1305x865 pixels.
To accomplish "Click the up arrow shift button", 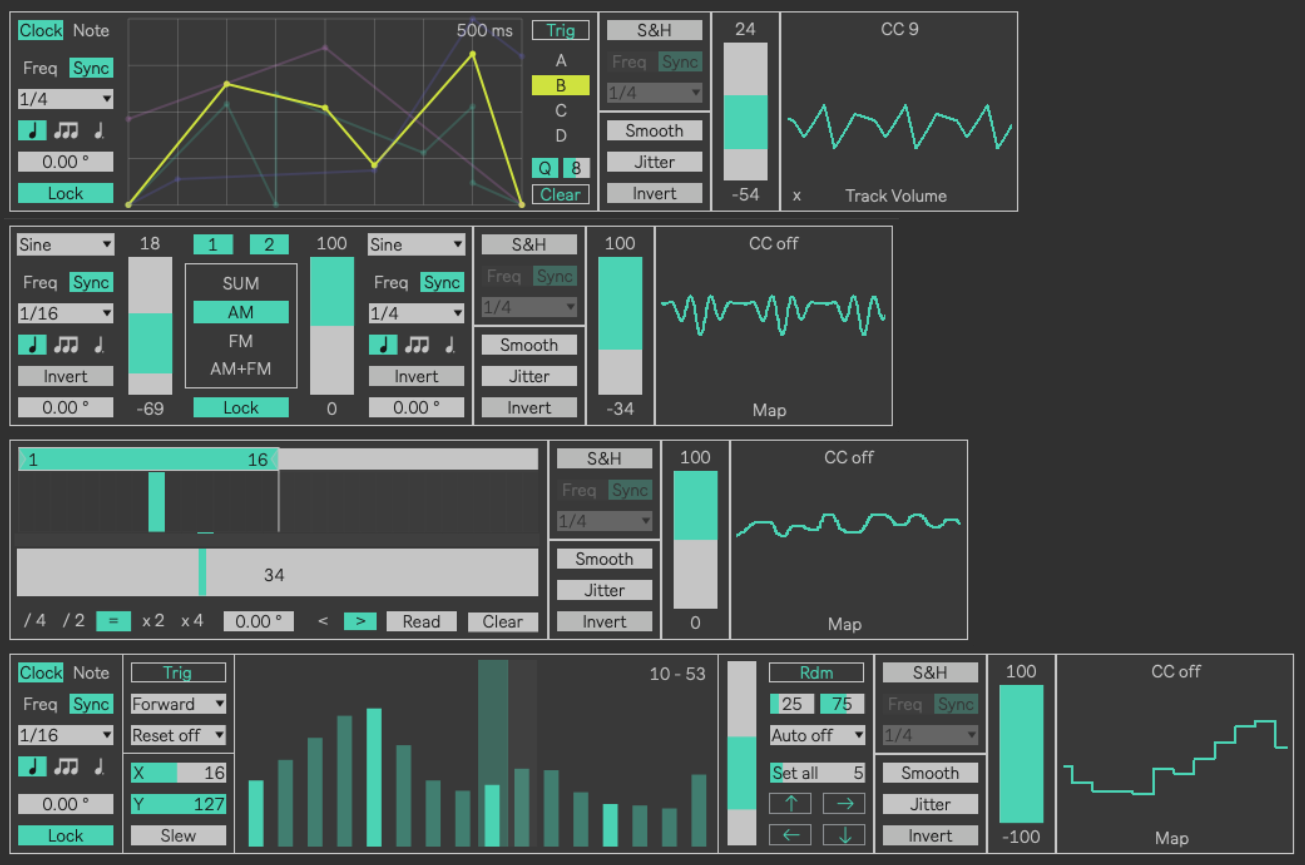I will pyautogui.click(x=790, y=803).
